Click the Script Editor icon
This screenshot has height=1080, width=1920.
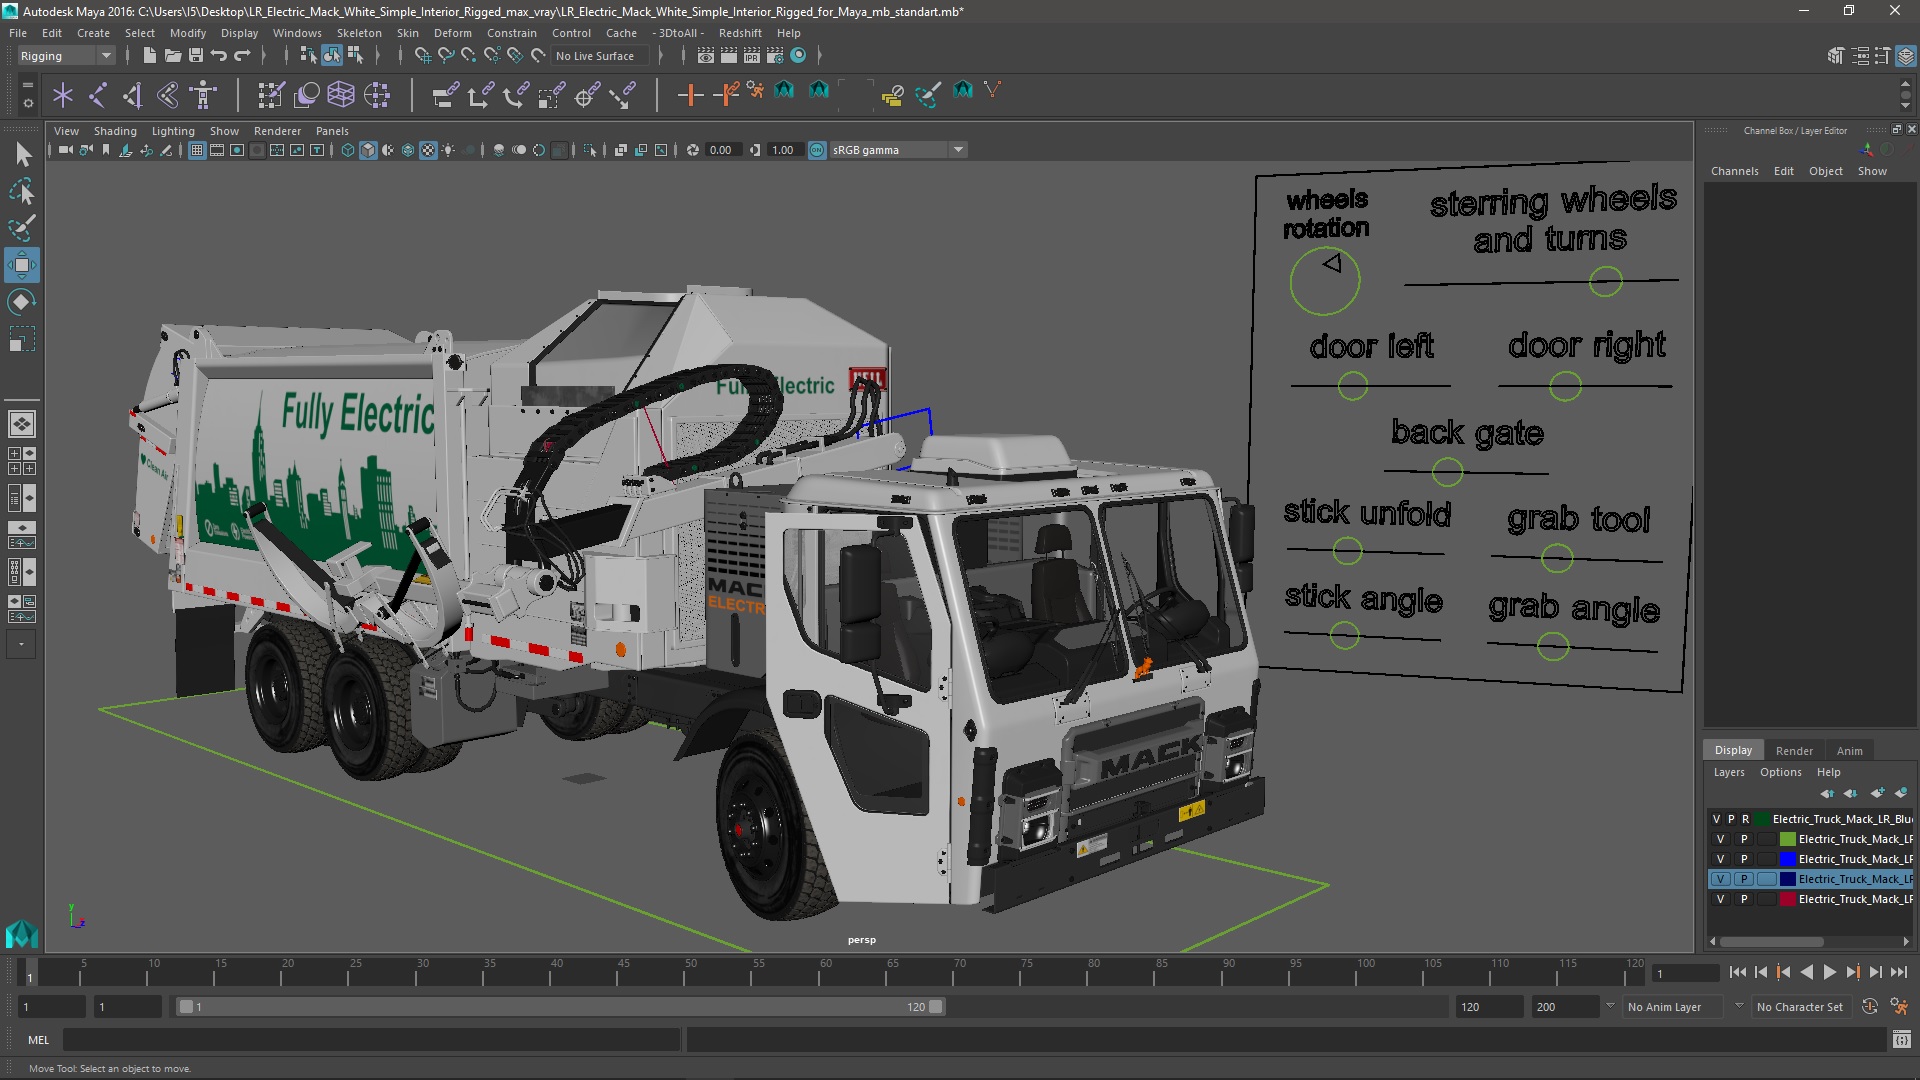pyautogui.click(x=1902, y=1040)
